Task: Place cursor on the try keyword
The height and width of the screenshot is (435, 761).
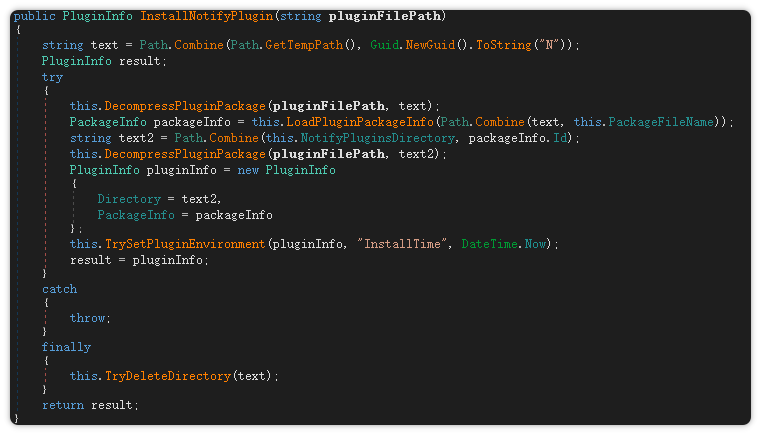Action: pos(52,77)
